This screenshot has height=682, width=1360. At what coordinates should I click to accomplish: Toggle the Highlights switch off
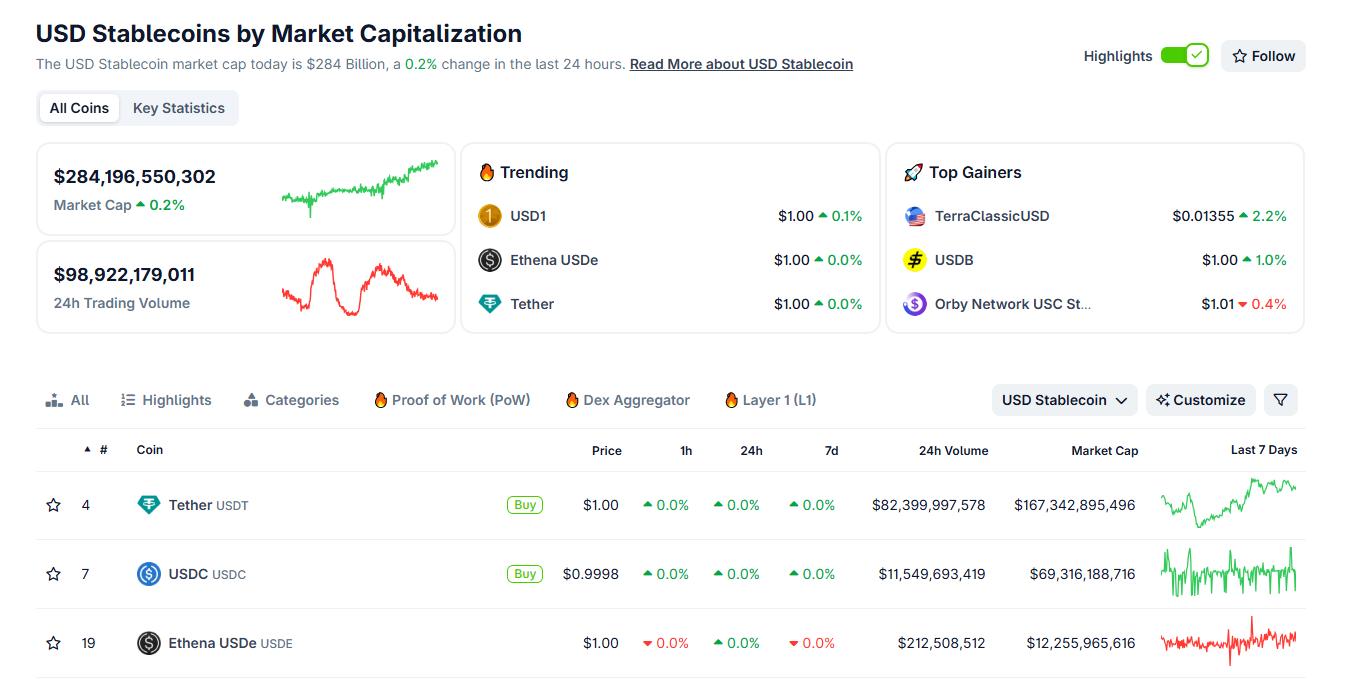click(1185, 56)
